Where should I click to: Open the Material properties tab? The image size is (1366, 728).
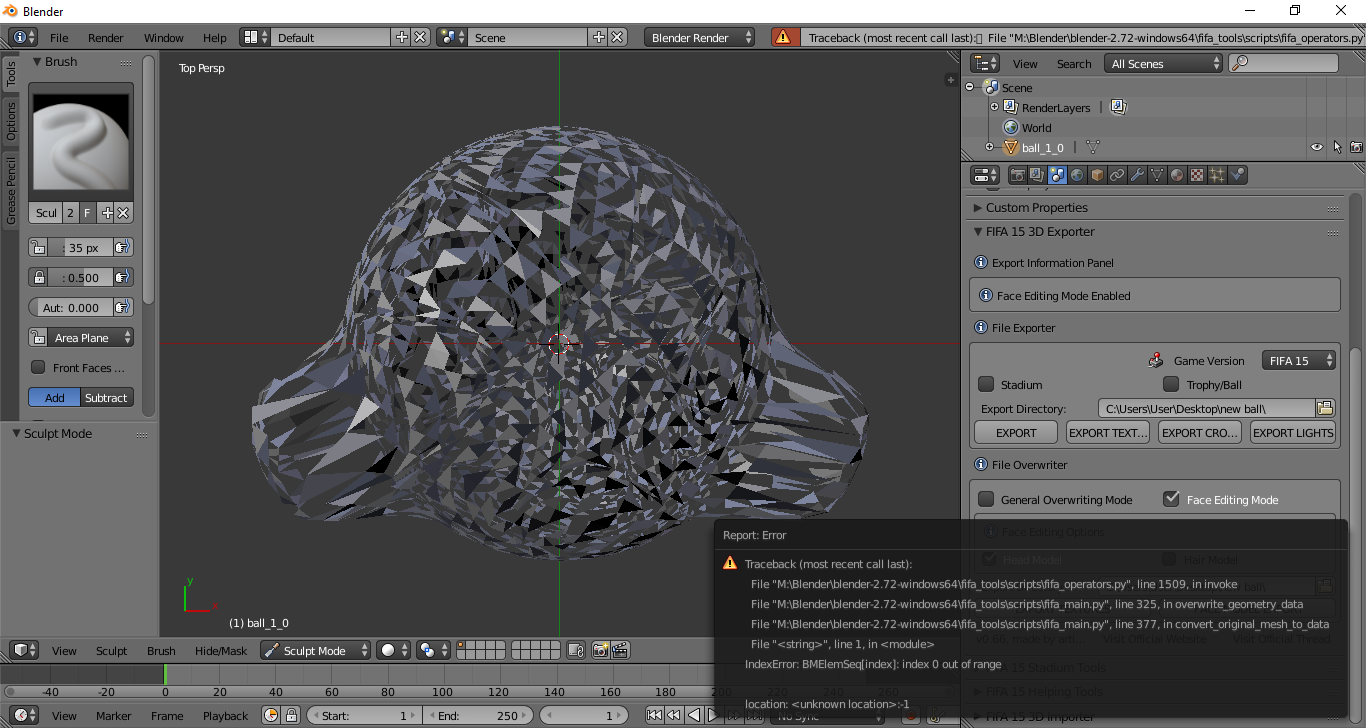point(1177,175)
